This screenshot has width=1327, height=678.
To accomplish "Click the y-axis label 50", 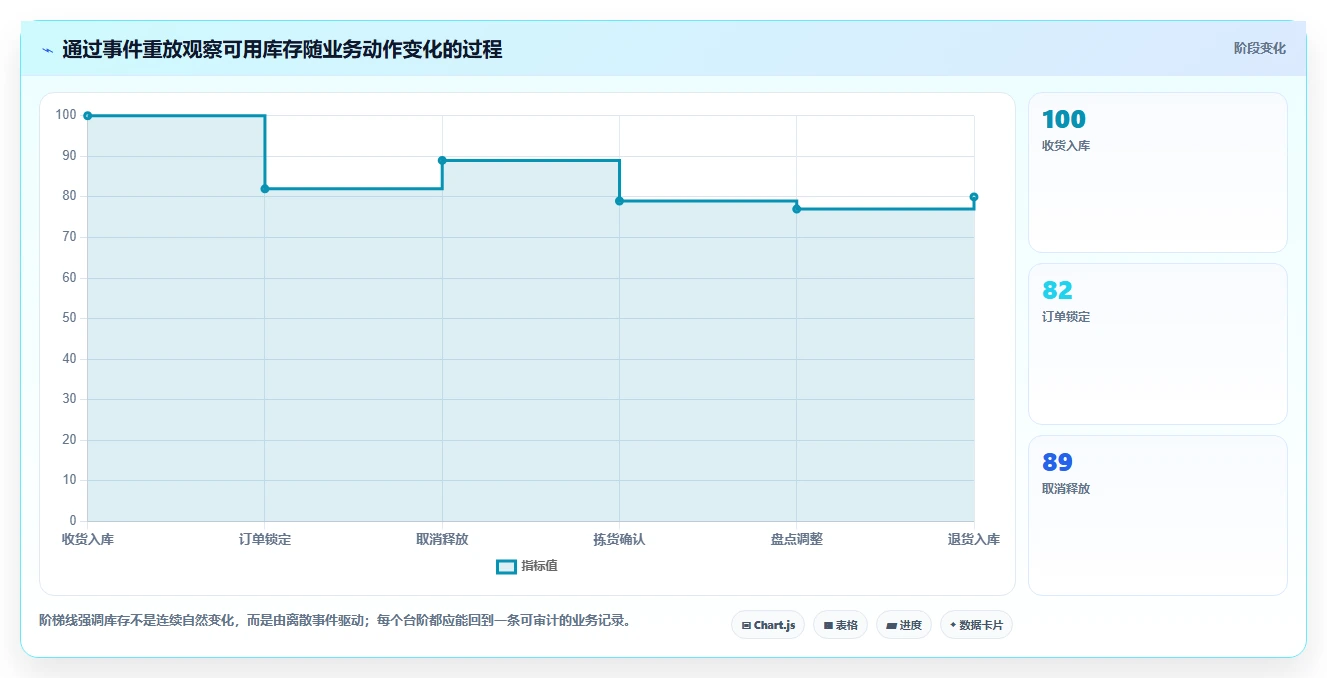I will tap(69, 318).
